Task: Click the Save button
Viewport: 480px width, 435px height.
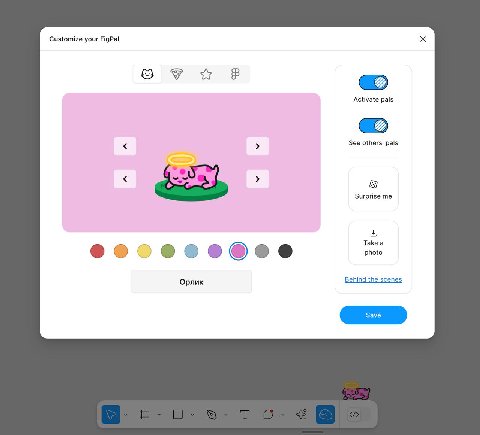Action: (x=373, y=315)
